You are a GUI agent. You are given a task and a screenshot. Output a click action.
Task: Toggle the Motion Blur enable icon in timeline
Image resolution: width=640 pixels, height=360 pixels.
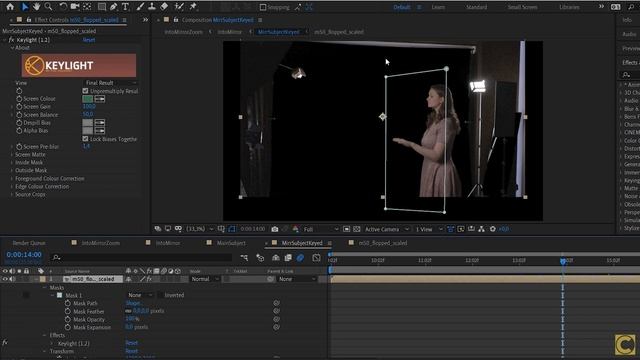tap(300, 258)
